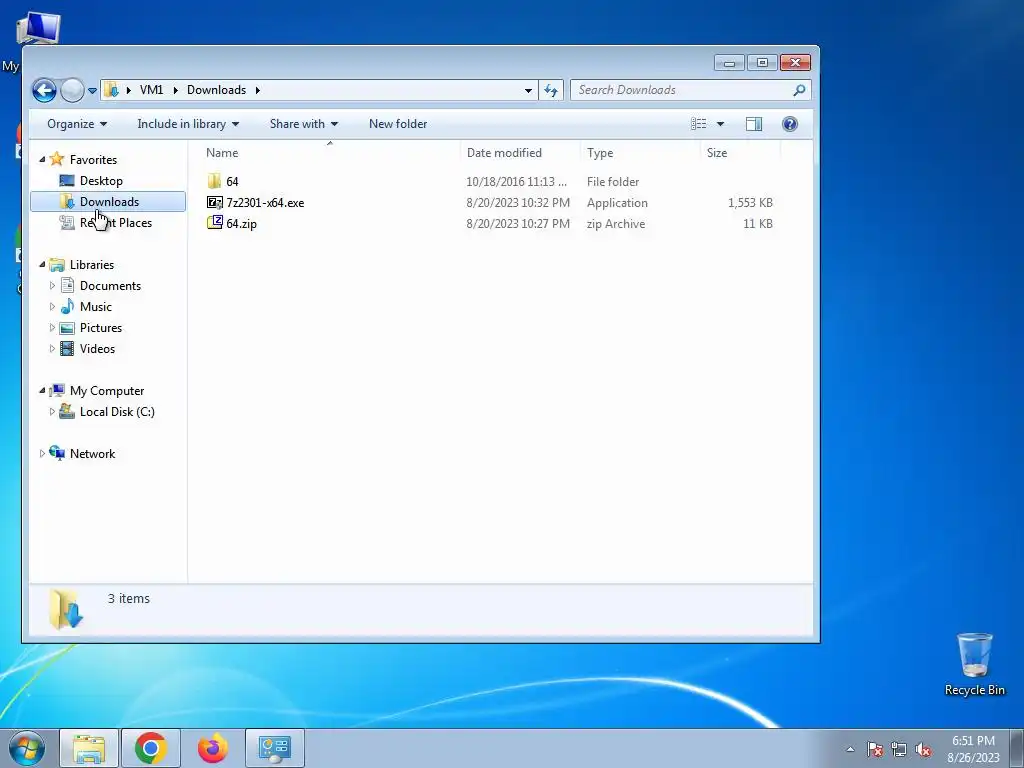Select the 64 folder icon
The image size is (1024, 768).
(x=214, y=181)
